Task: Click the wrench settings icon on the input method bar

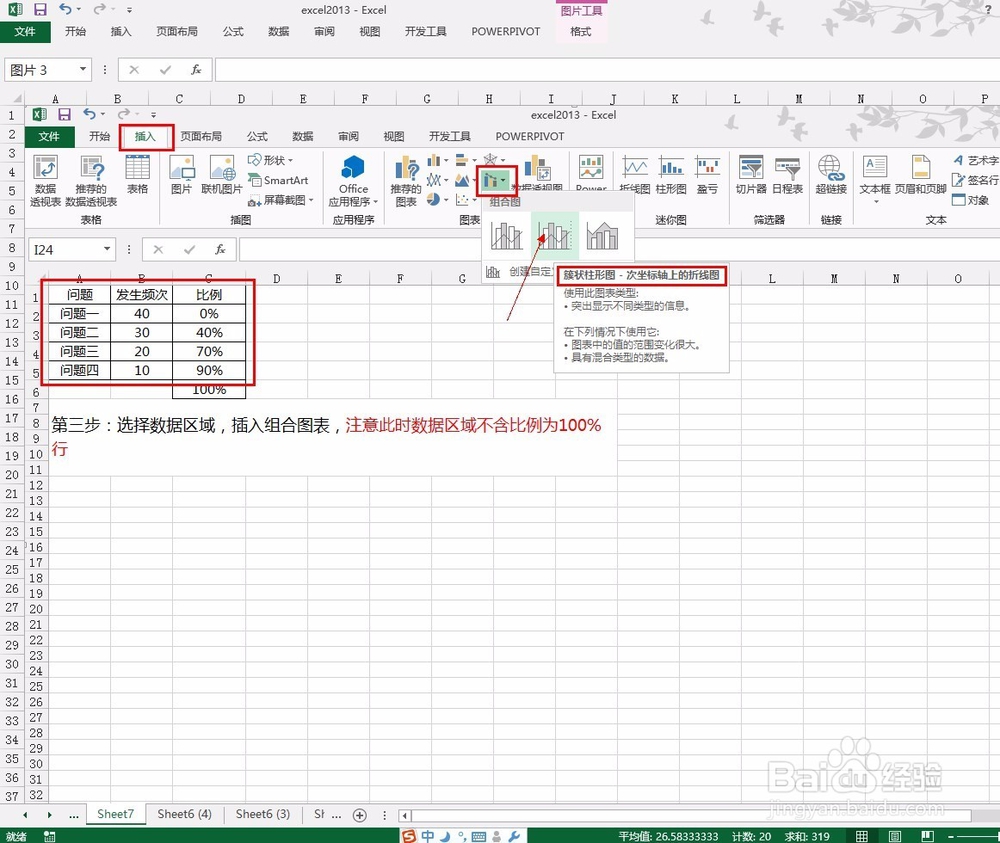Action: click(514, 835)
